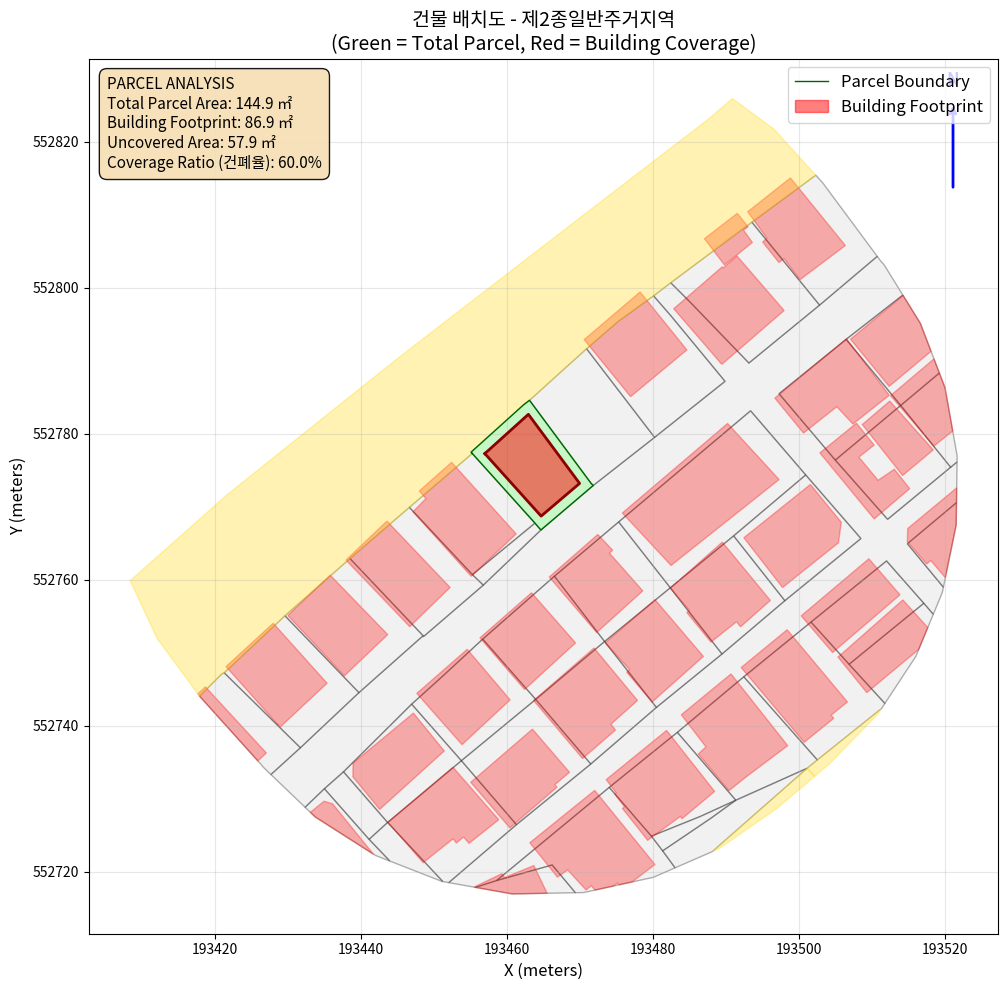1008x990 pixels.
Task: Click the blue north arrow indicator
Action: point(953,140)
